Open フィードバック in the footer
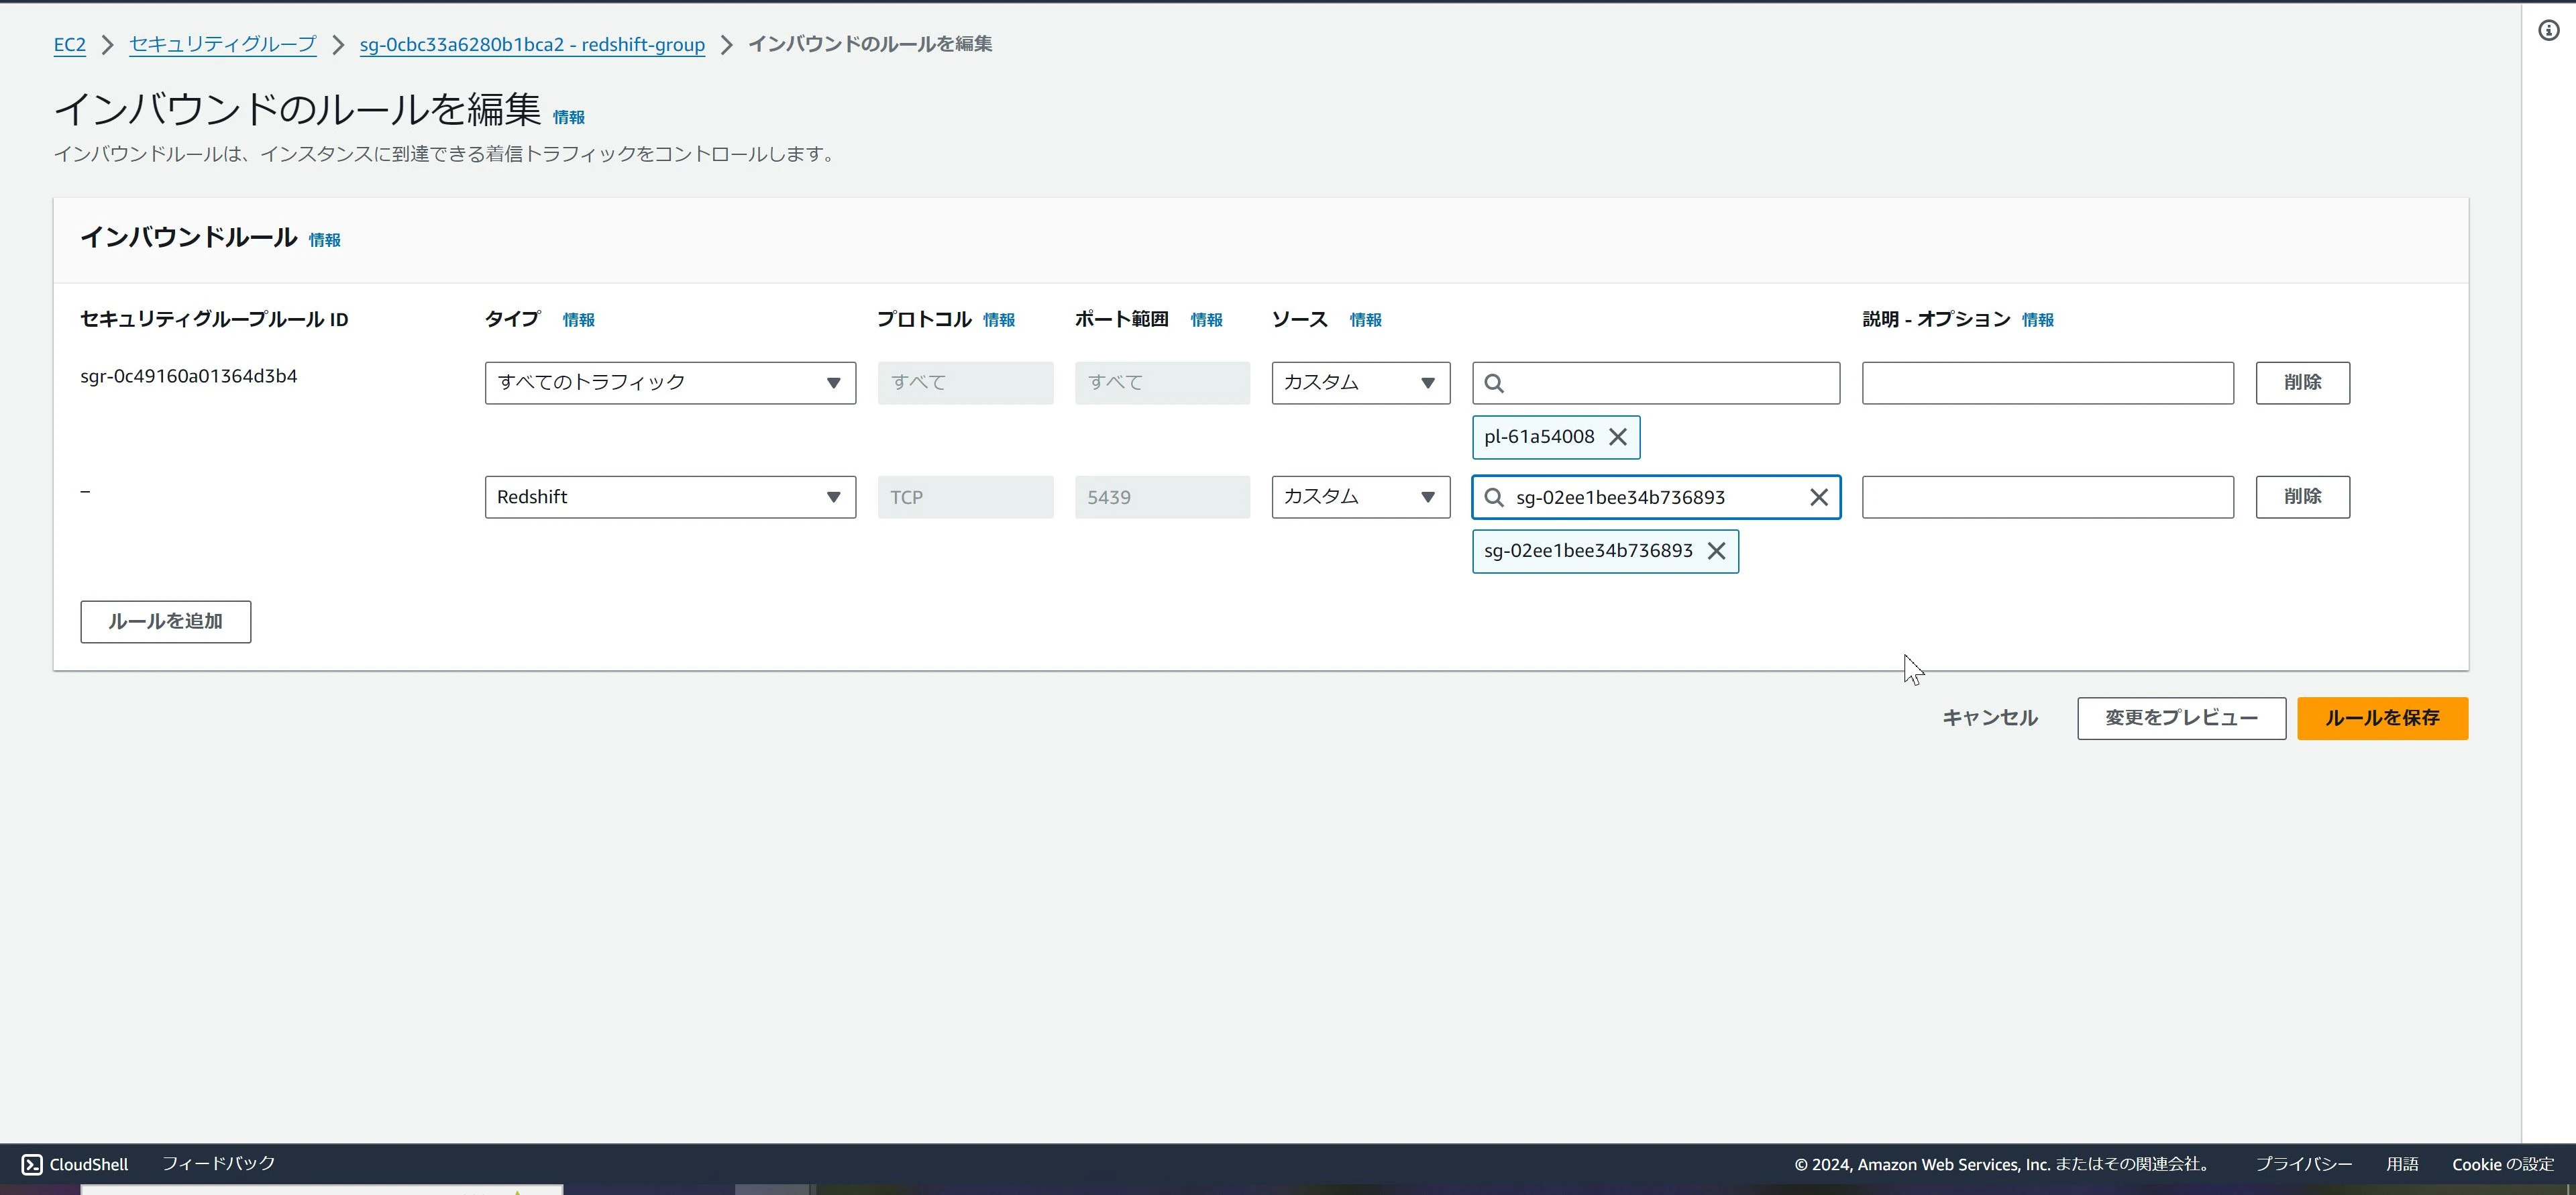 coord(218,1164)
